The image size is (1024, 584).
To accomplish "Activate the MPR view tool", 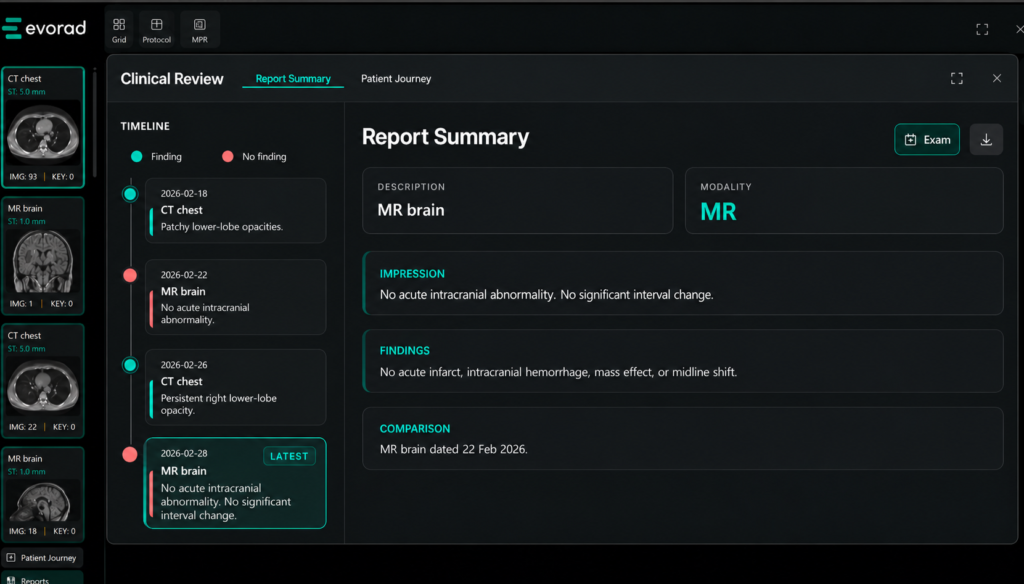I will [x=200, y=30].
